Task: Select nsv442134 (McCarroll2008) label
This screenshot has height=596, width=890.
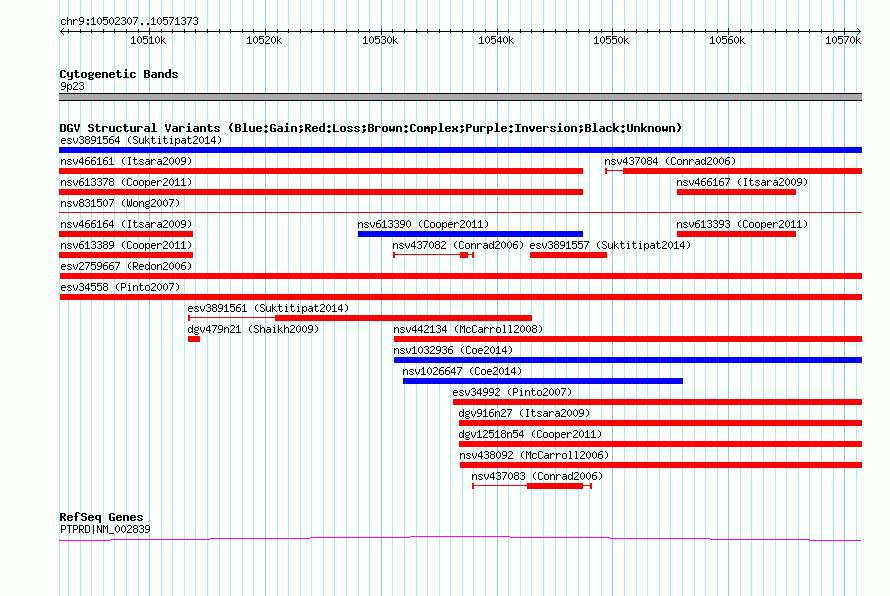Action: 468,329
